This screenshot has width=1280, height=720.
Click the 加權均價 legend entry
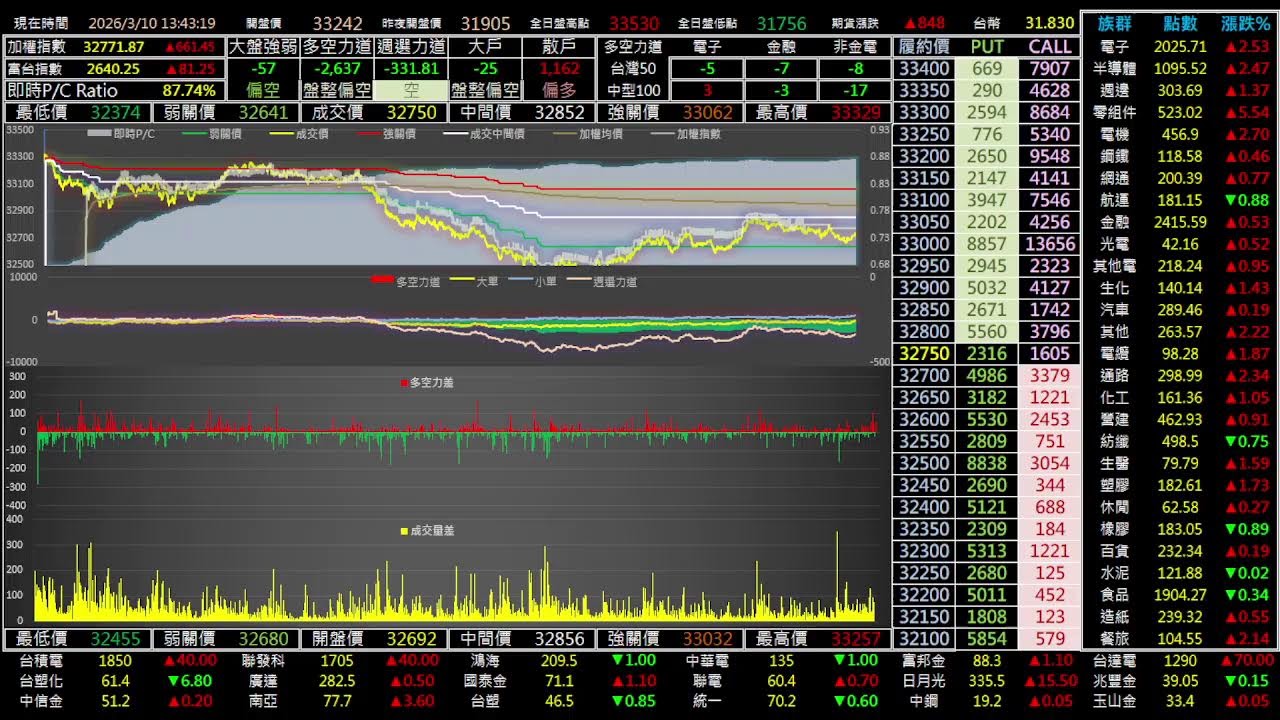coord(587,134)
